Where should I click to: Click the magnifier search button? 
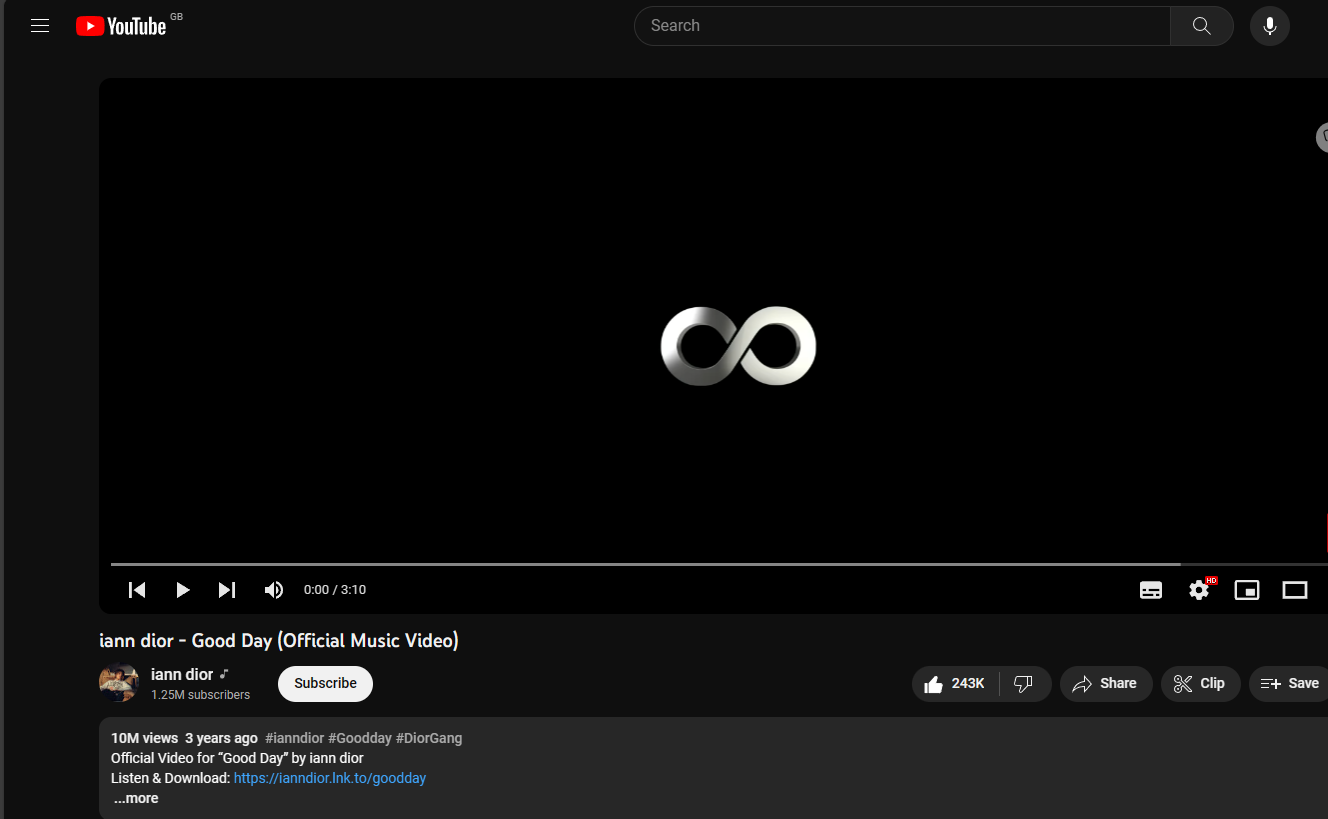coord(1202,26)
